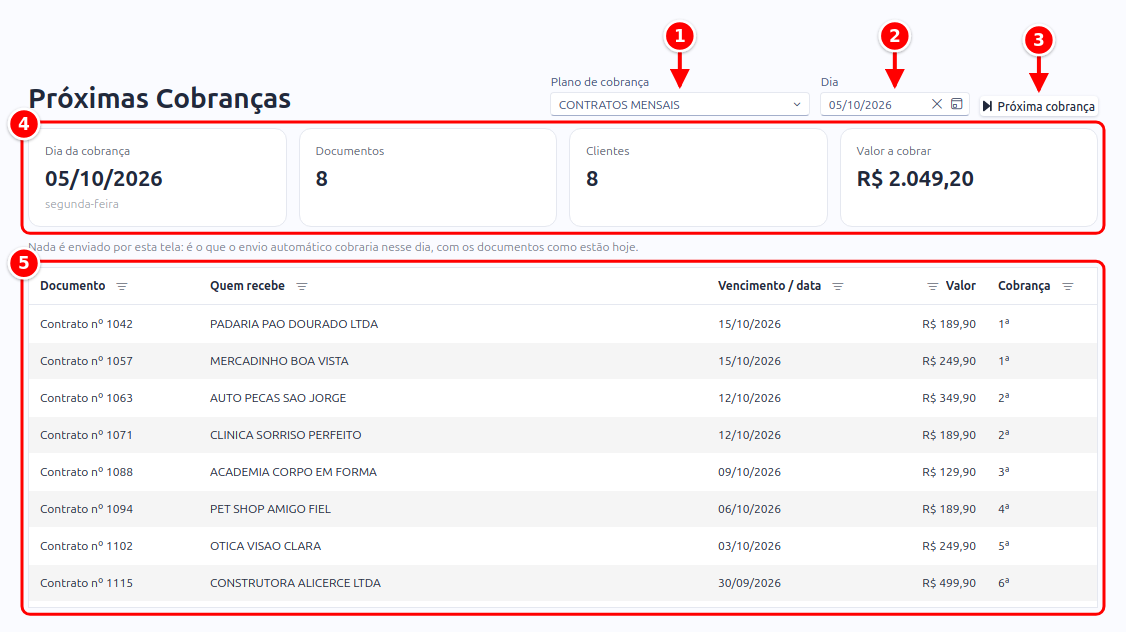This screenshot has height=632, width=1126.
Task: Click value R$ 499,90
Action: (949, 583)
